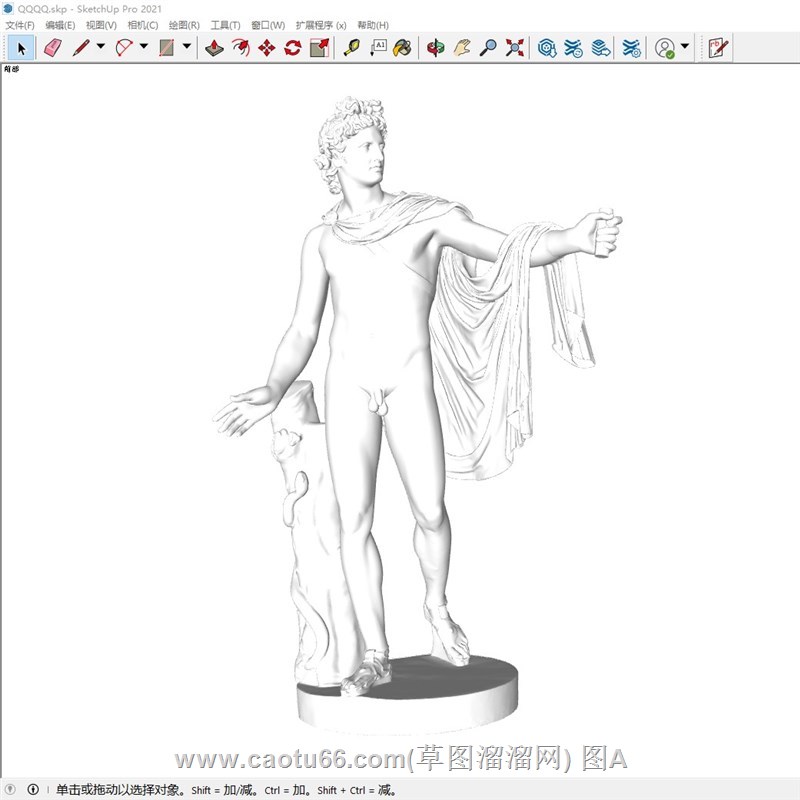Click the status bar info circle button

[x=33, y=790]
